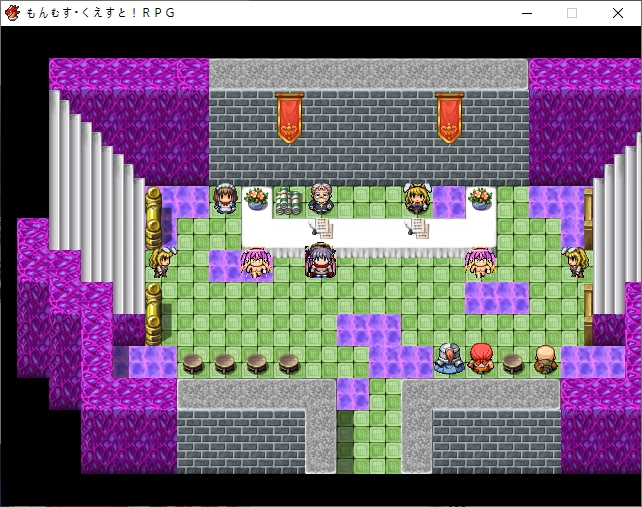Click the left red wall banner
This screenshot has width=642, height=507.
point(289,118)
